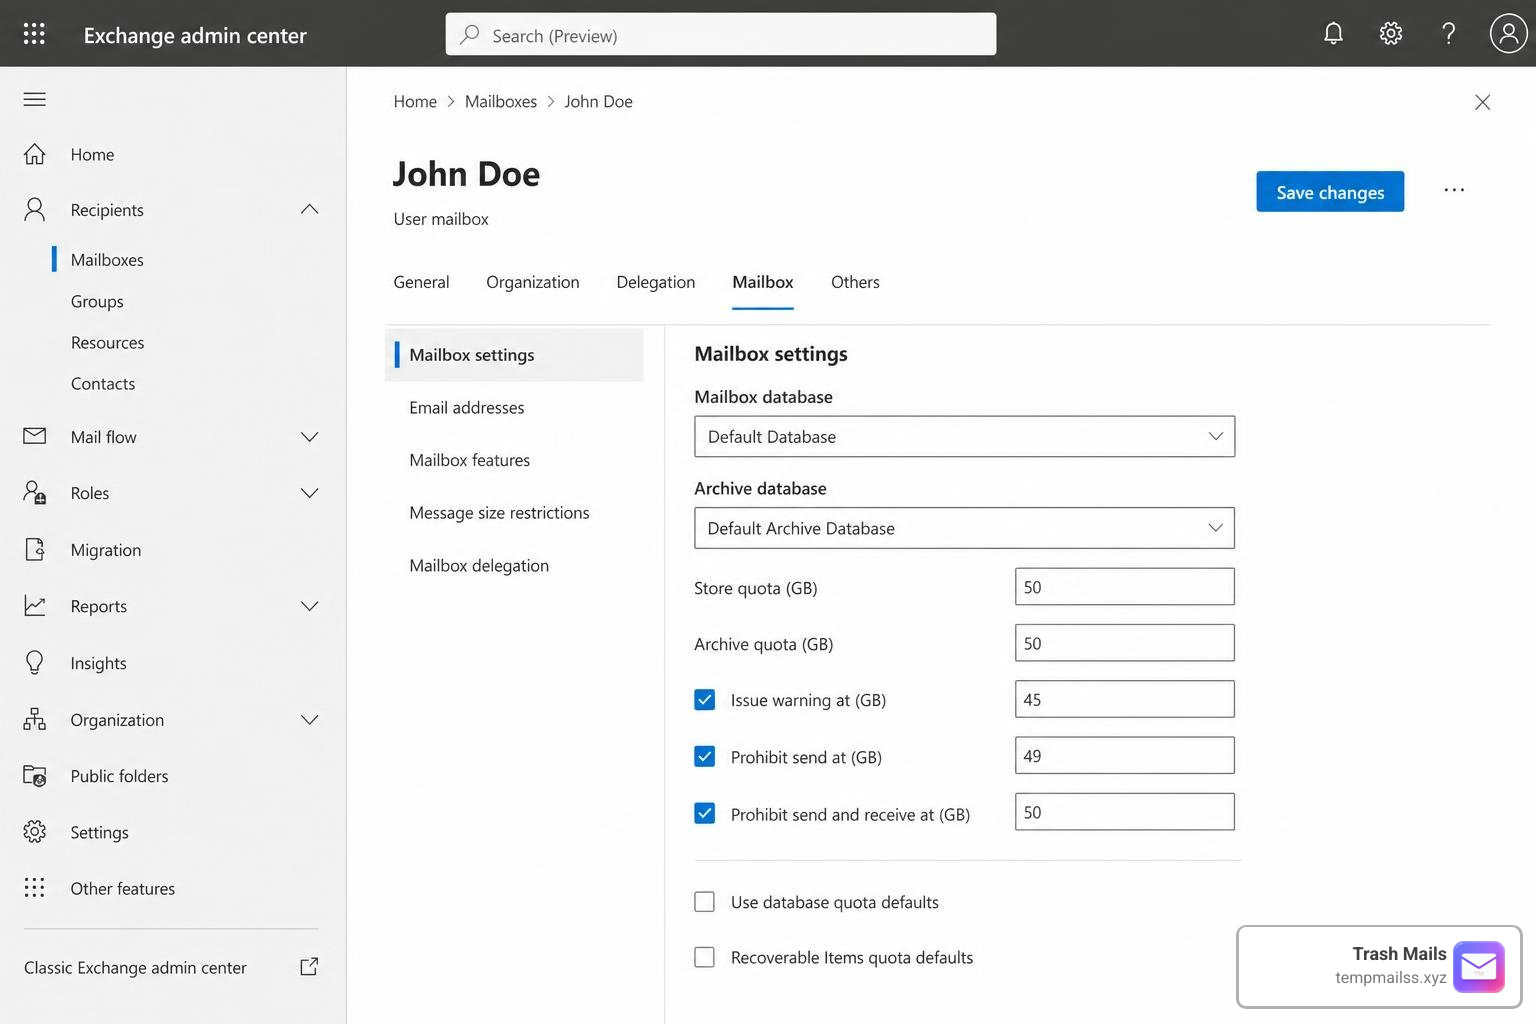Viewport: 1536px width, 1024px height.
Task: Click the Public folders icon
Action: (x=34, y=775)
